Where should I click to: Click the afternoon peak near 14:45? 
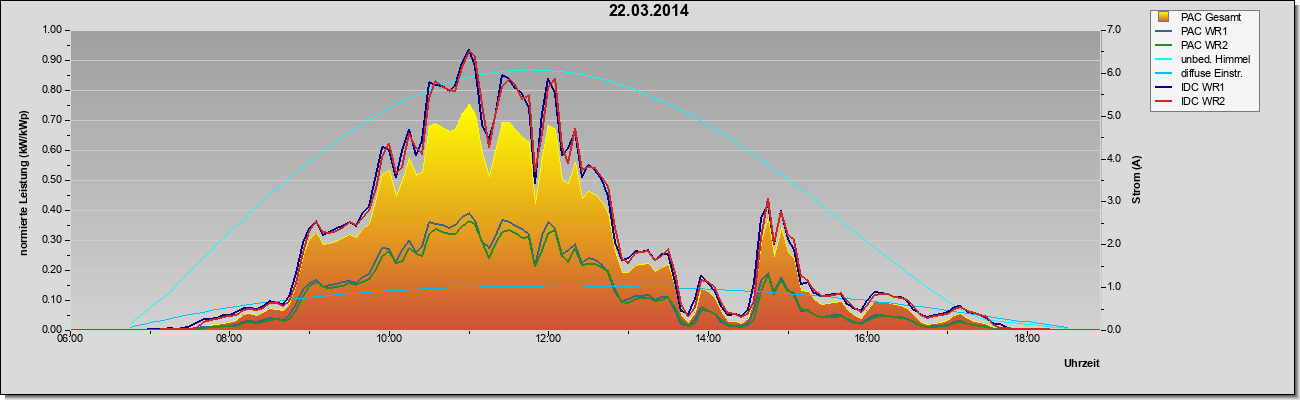[x=767, y=200]
